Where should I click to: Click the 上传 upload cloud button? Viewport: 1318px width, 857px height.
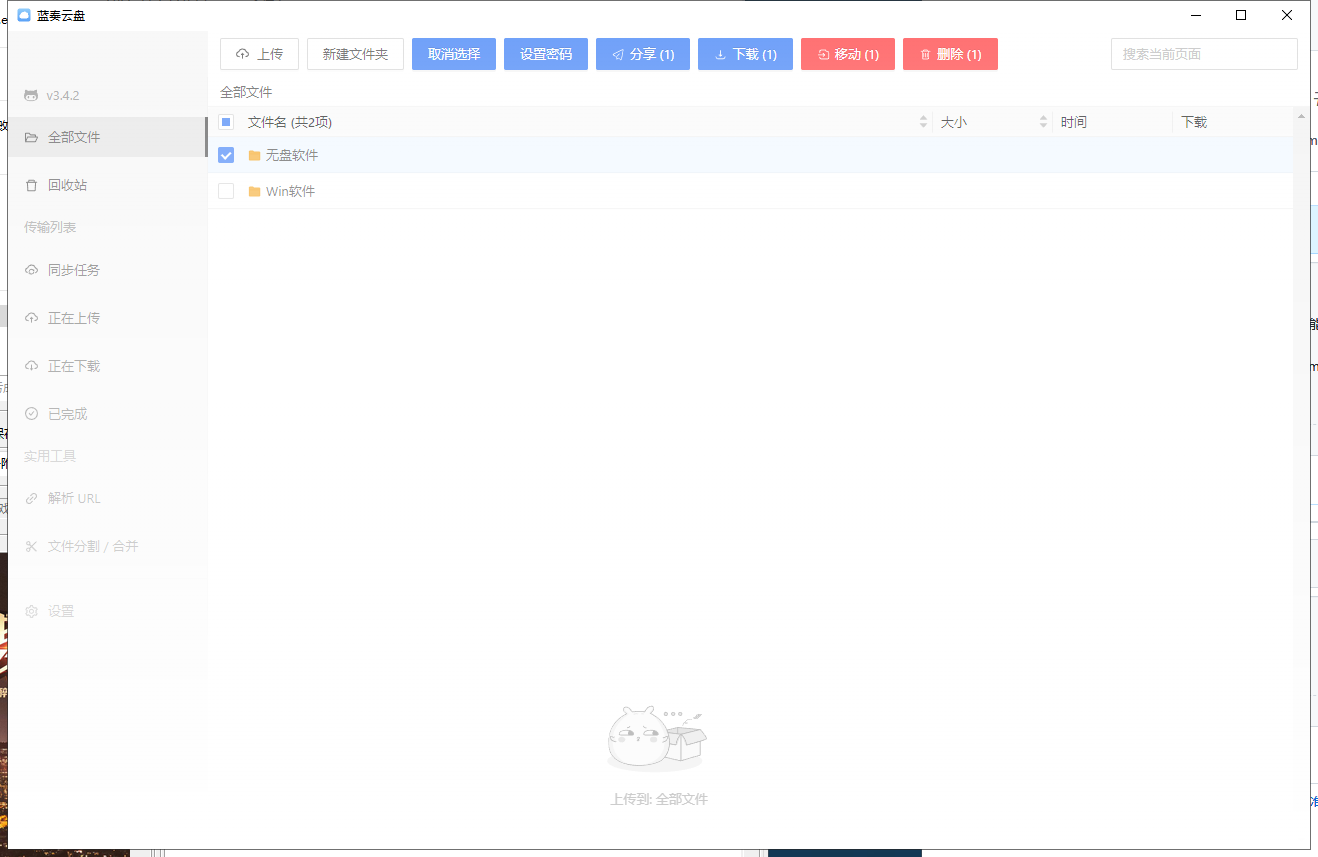click(x=259, y=54)
